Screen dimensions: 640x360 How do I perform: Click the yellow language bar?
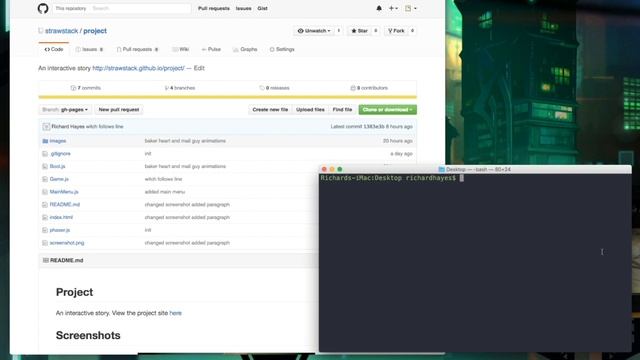pos(227,97)
